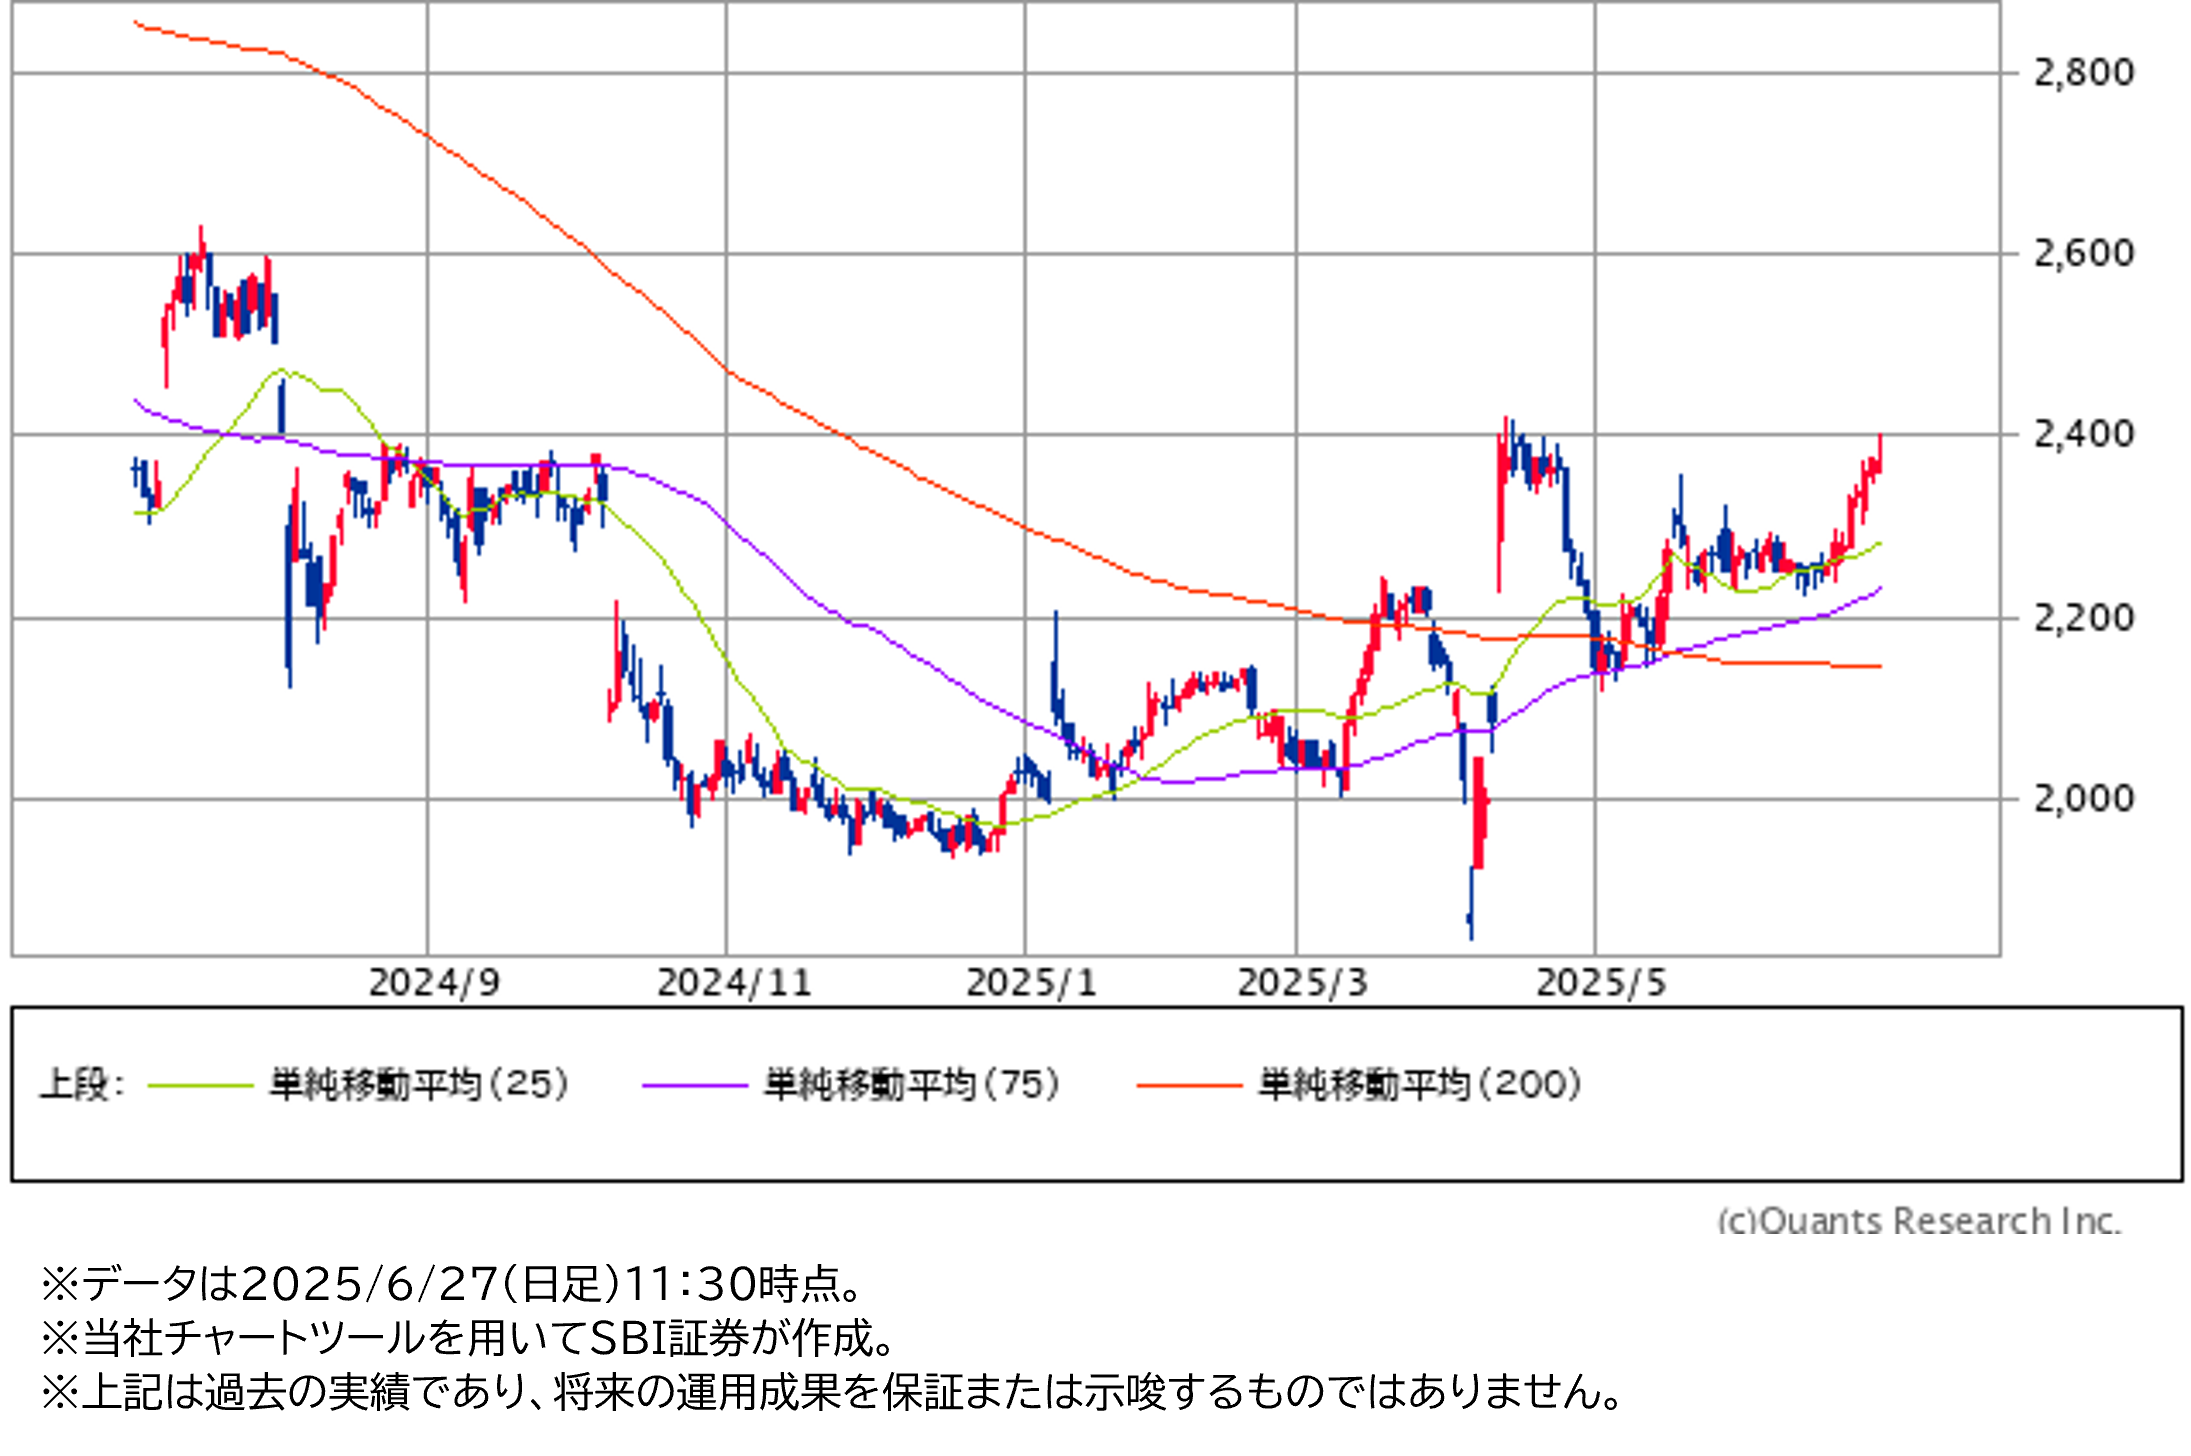
Task: Click the lowest candlestick of the April 2025 drop
Action: pos(1470,905)
